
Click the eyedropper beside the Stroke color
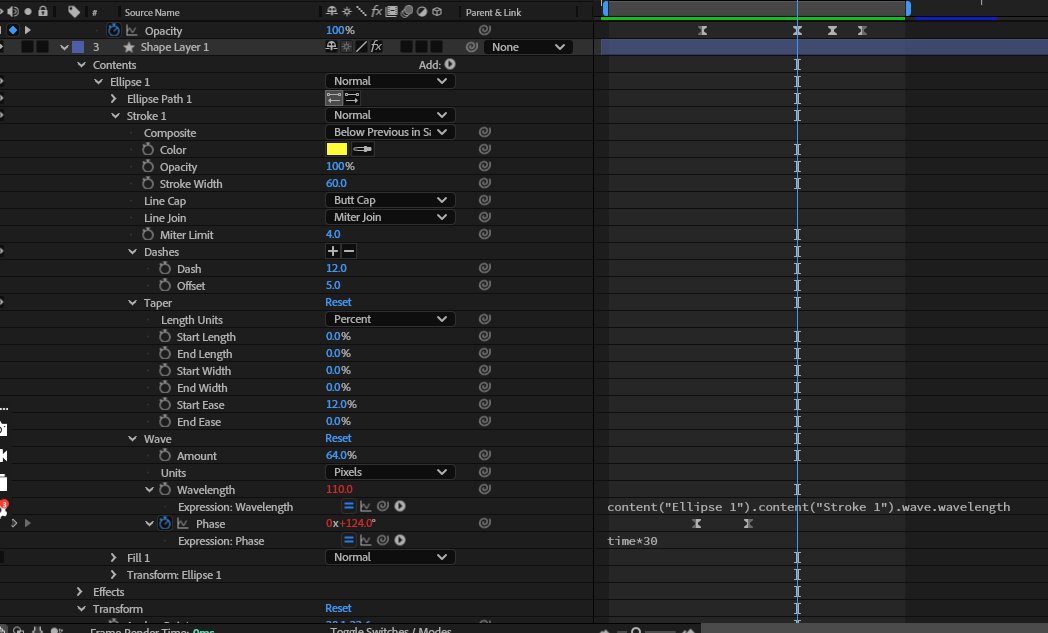click(362, 149)
